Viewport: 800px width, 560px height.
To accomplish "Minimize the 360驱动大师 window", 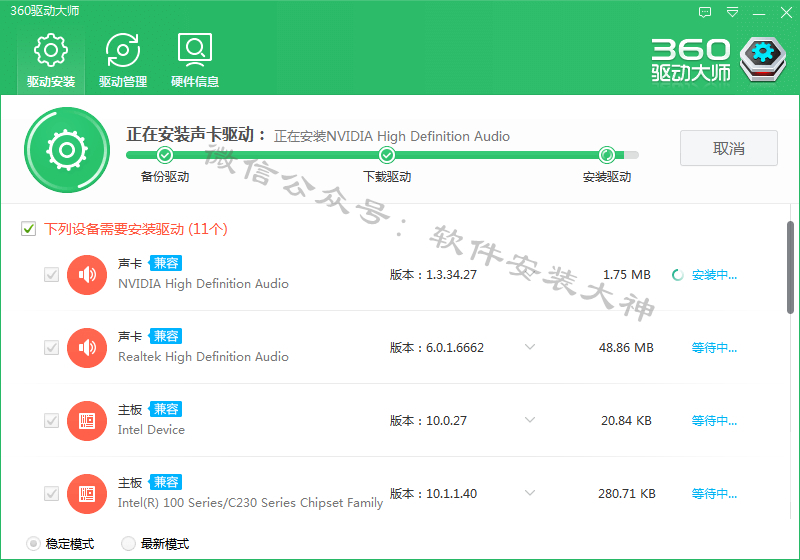I will pyautogui.click(x=759, y=13).
